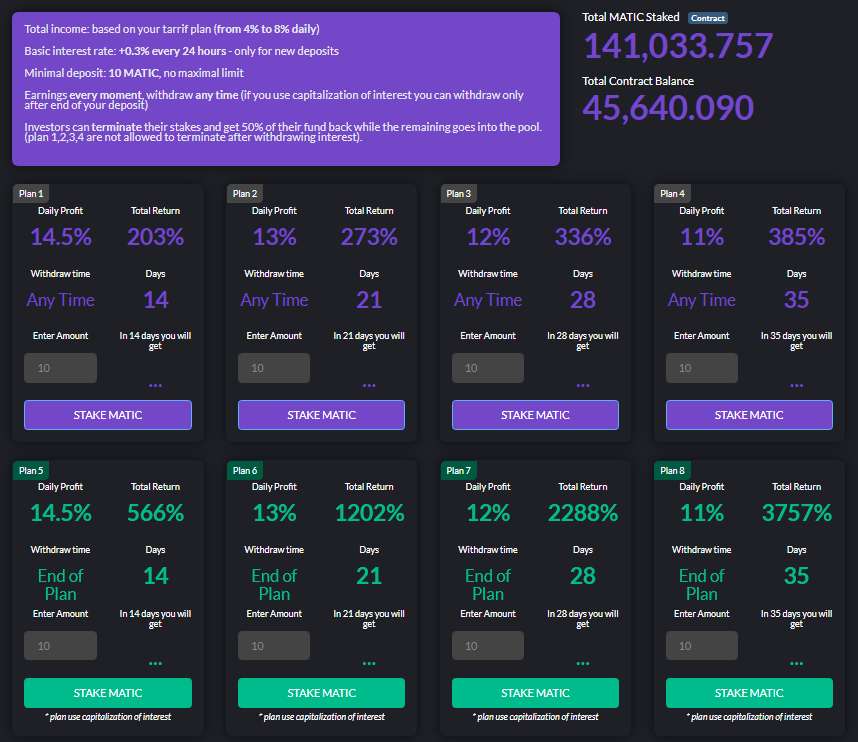Select the Plan 8 label tag

point(672,471)
